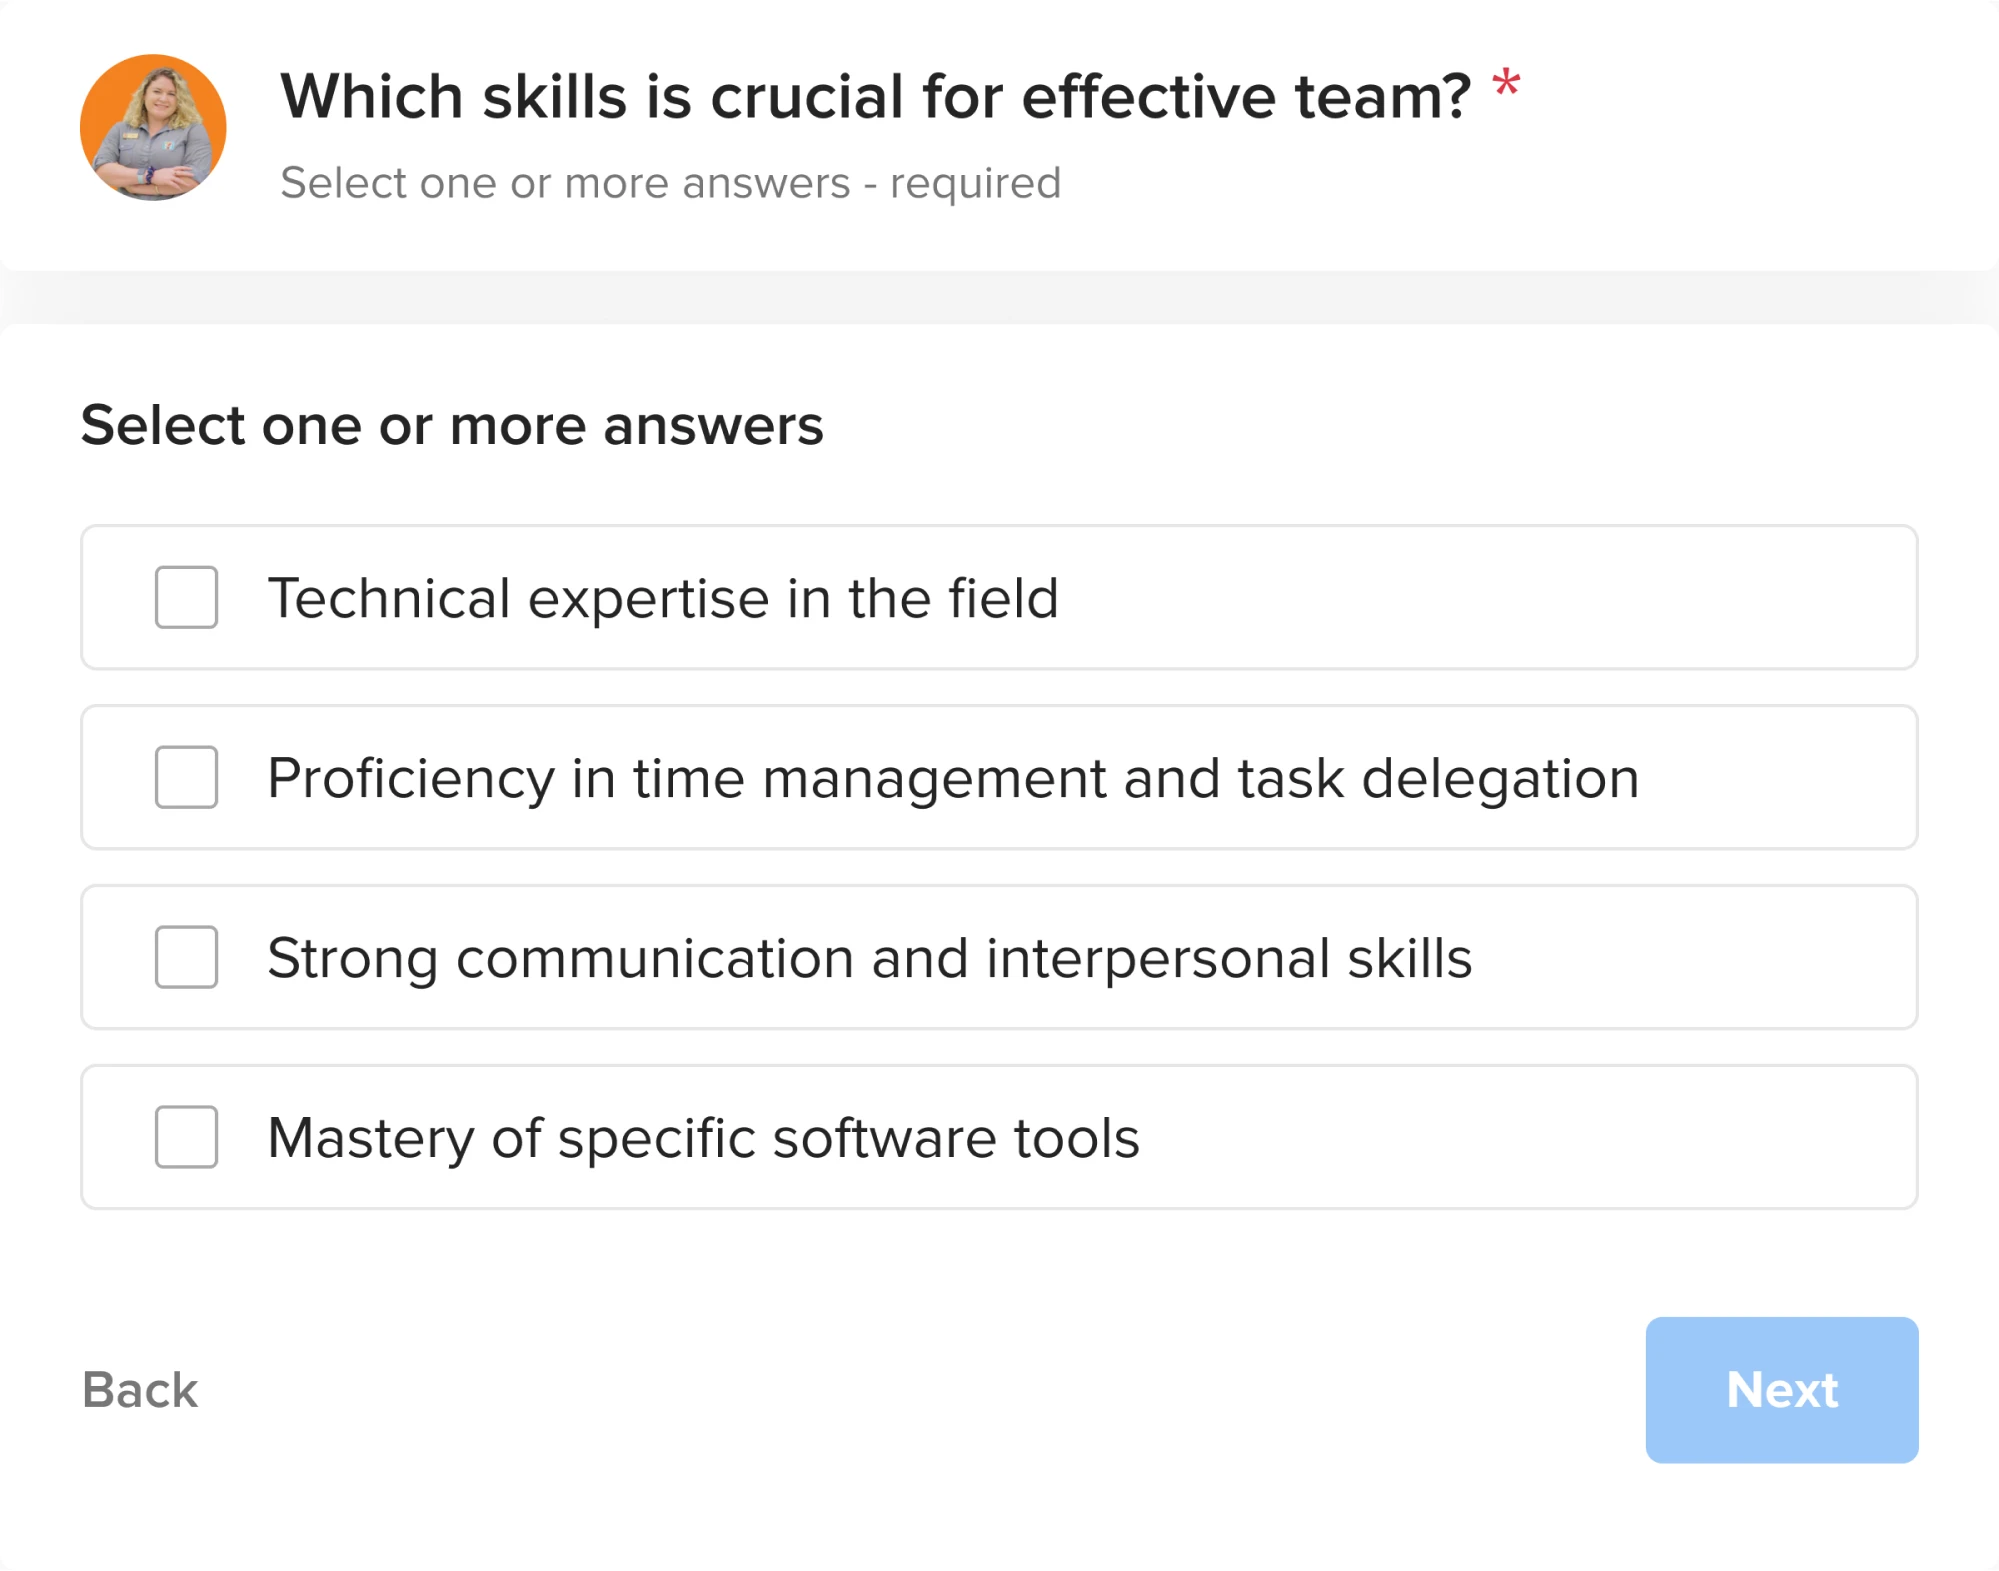Check the "Proficiency in time management" checkbox

185,777
